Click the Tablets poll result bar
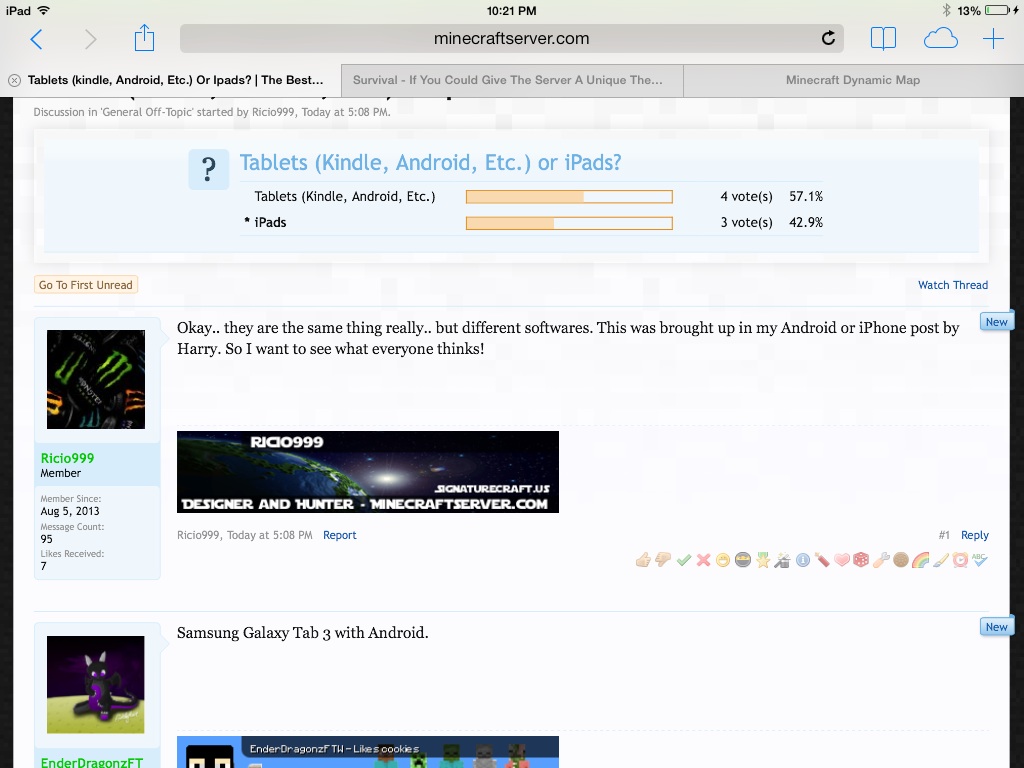 569,197
